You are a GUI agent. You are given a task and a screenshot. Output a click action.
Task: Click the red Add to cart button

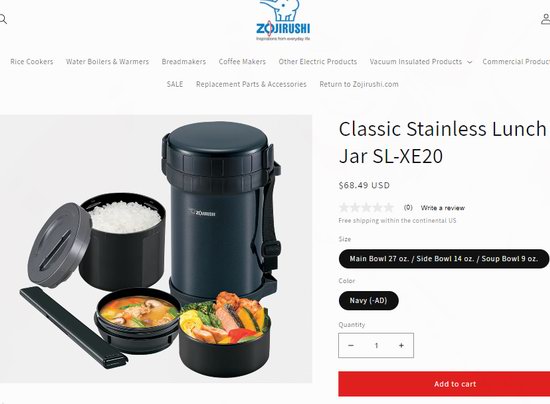pos(444,384)
